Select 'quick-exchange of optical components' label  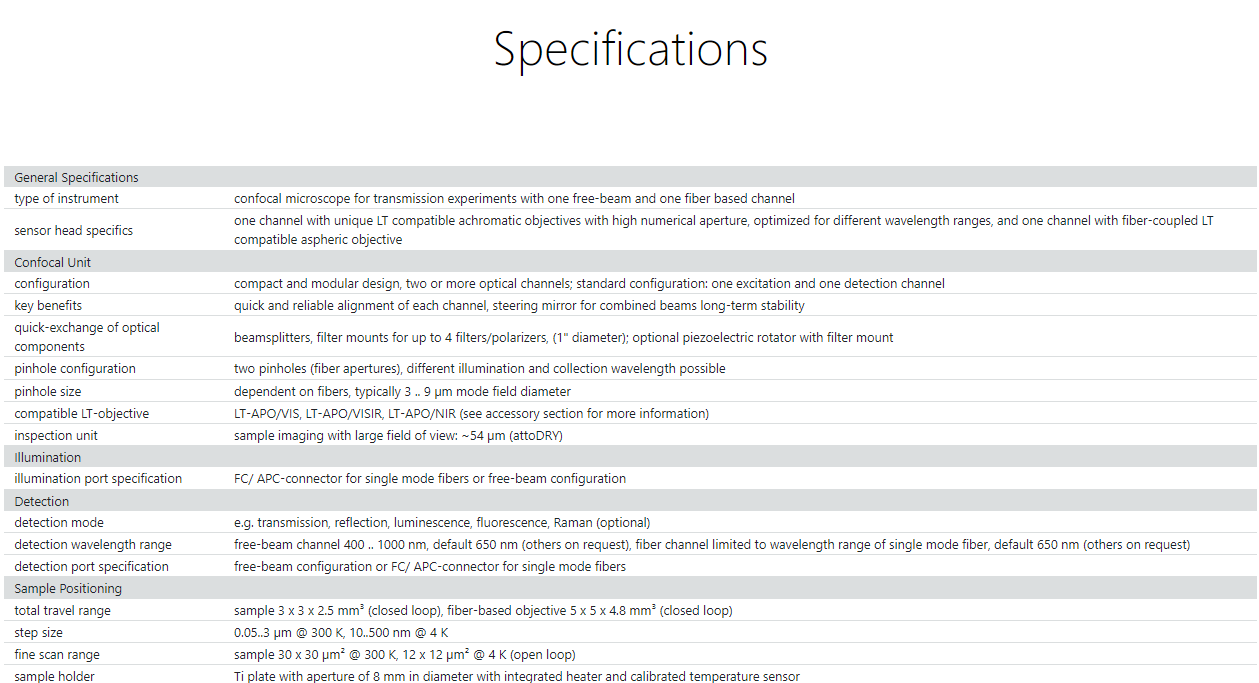(x=87, y=337)
